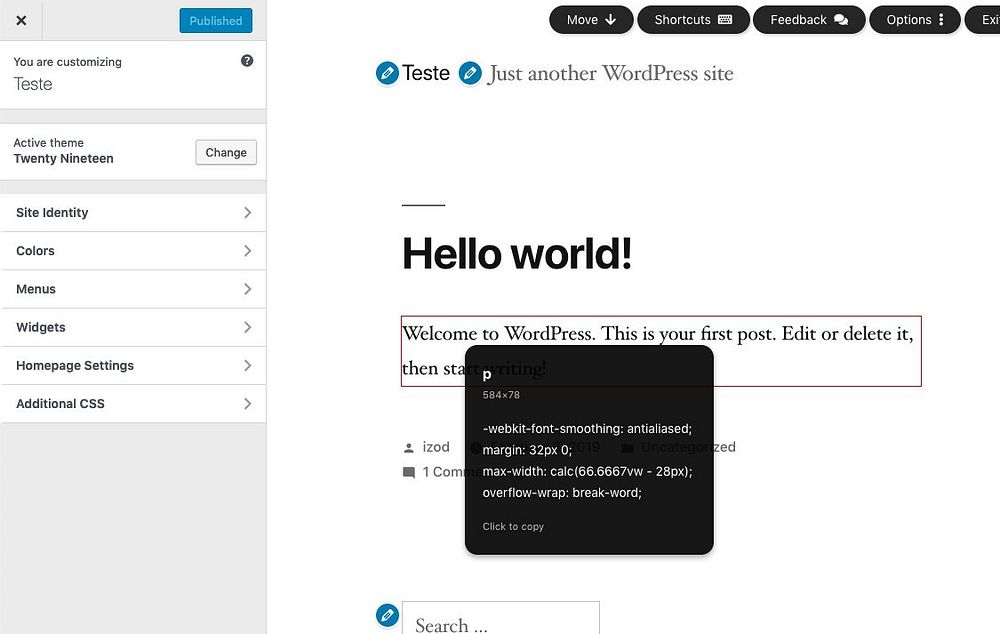Click the Move toolbar button
This screenshot has width=1000, height=634.
[x=591, y=20]
